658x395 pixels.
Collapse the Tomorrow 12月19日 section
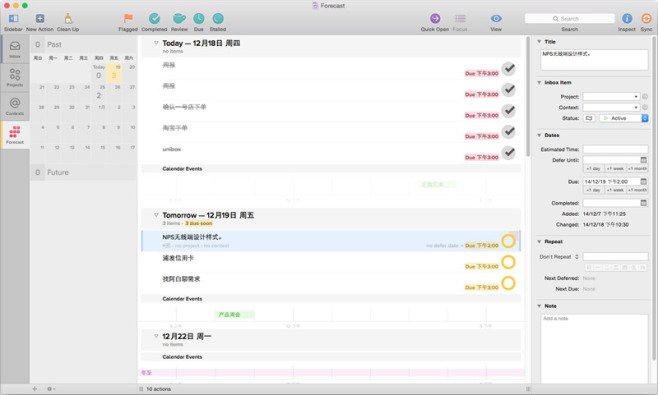(156, 215)
